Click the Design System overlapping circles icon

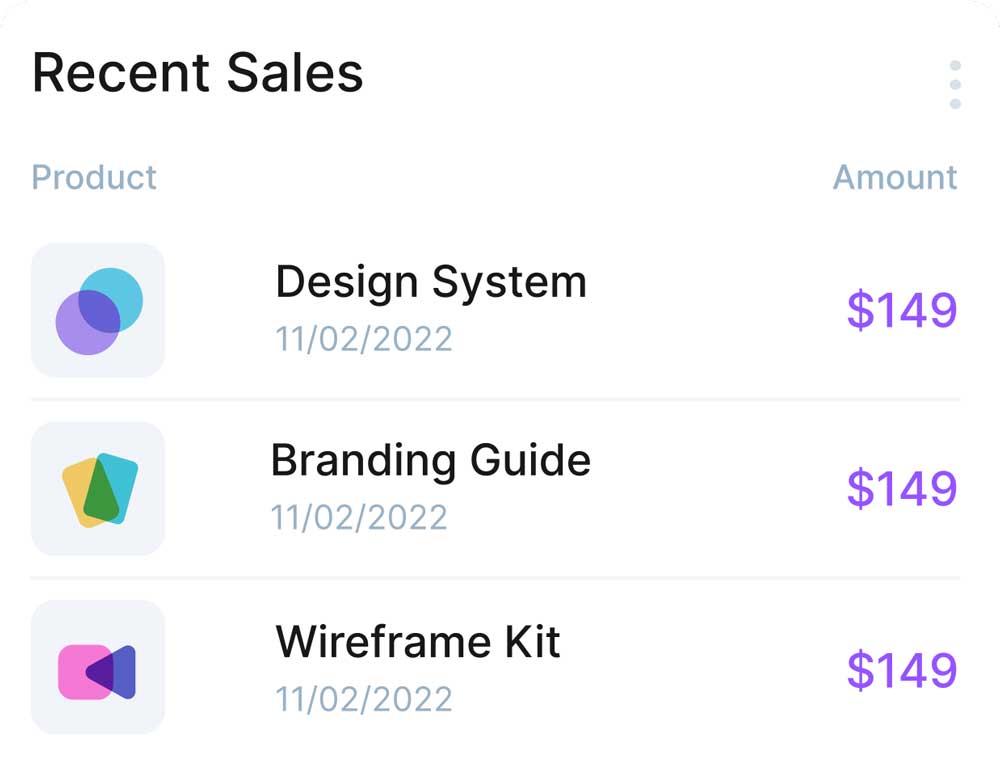coord(98,310)
